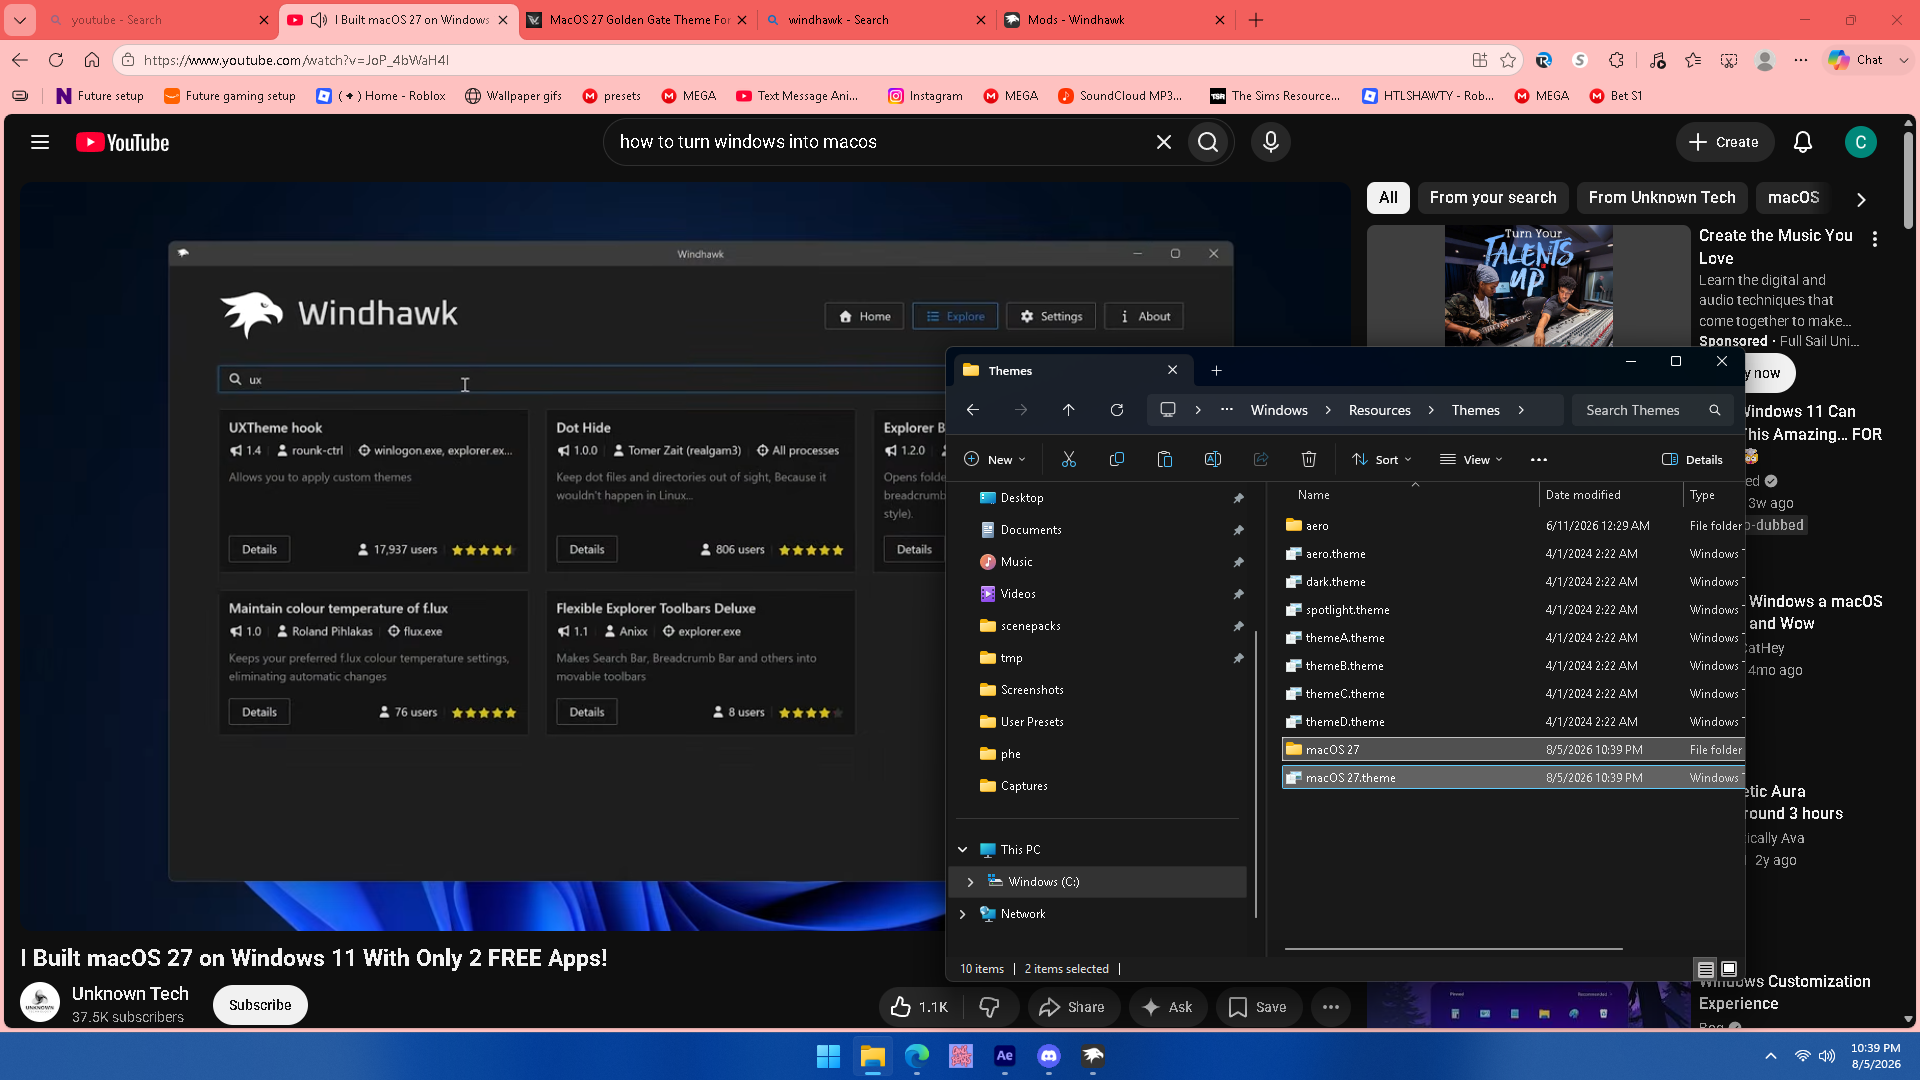Like the video with 1.1K likes

tap(919, 1007)
